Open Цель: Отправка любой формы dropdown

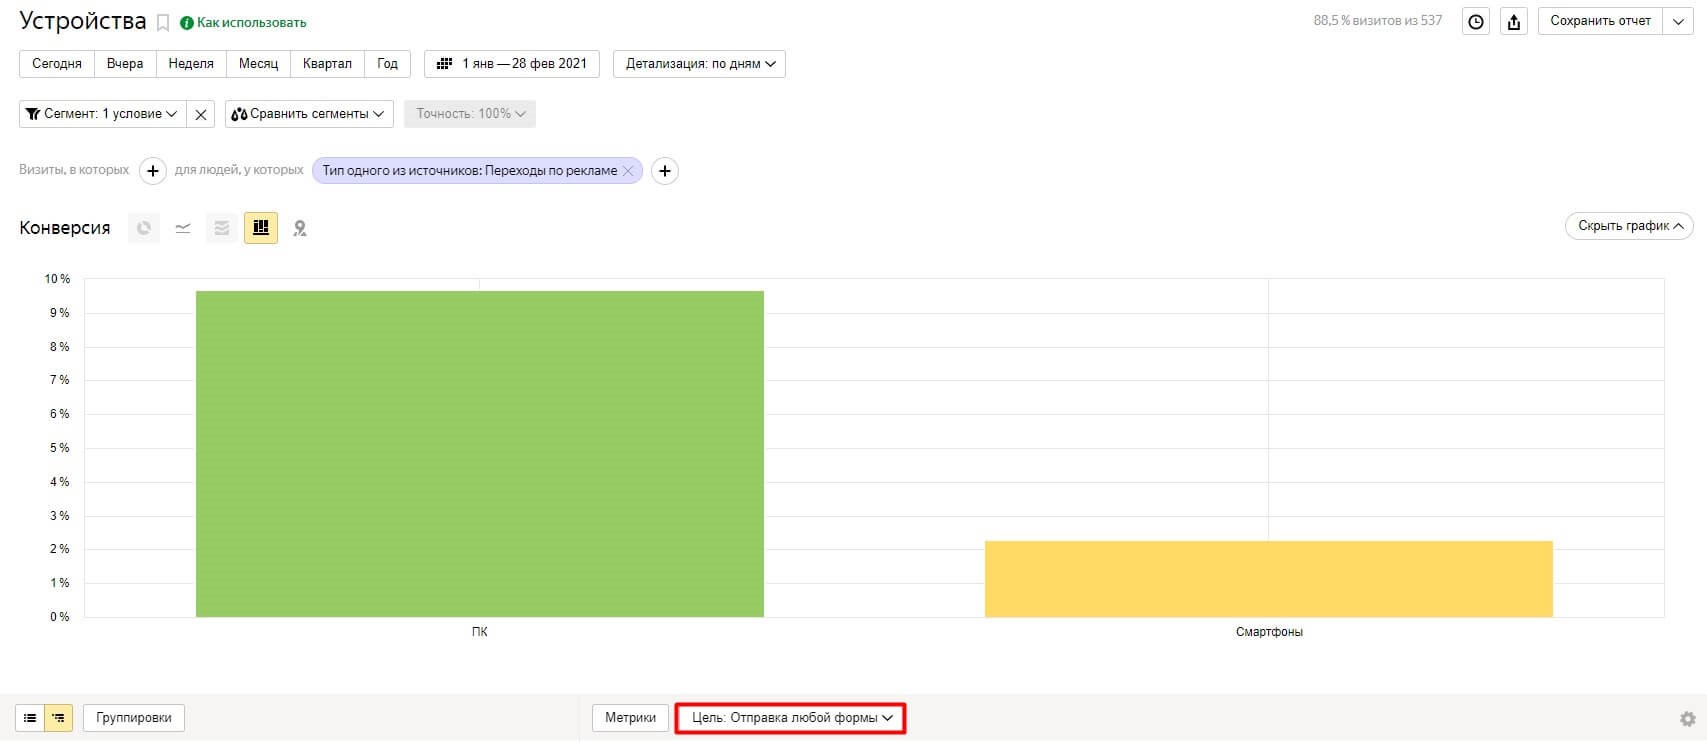791,718
